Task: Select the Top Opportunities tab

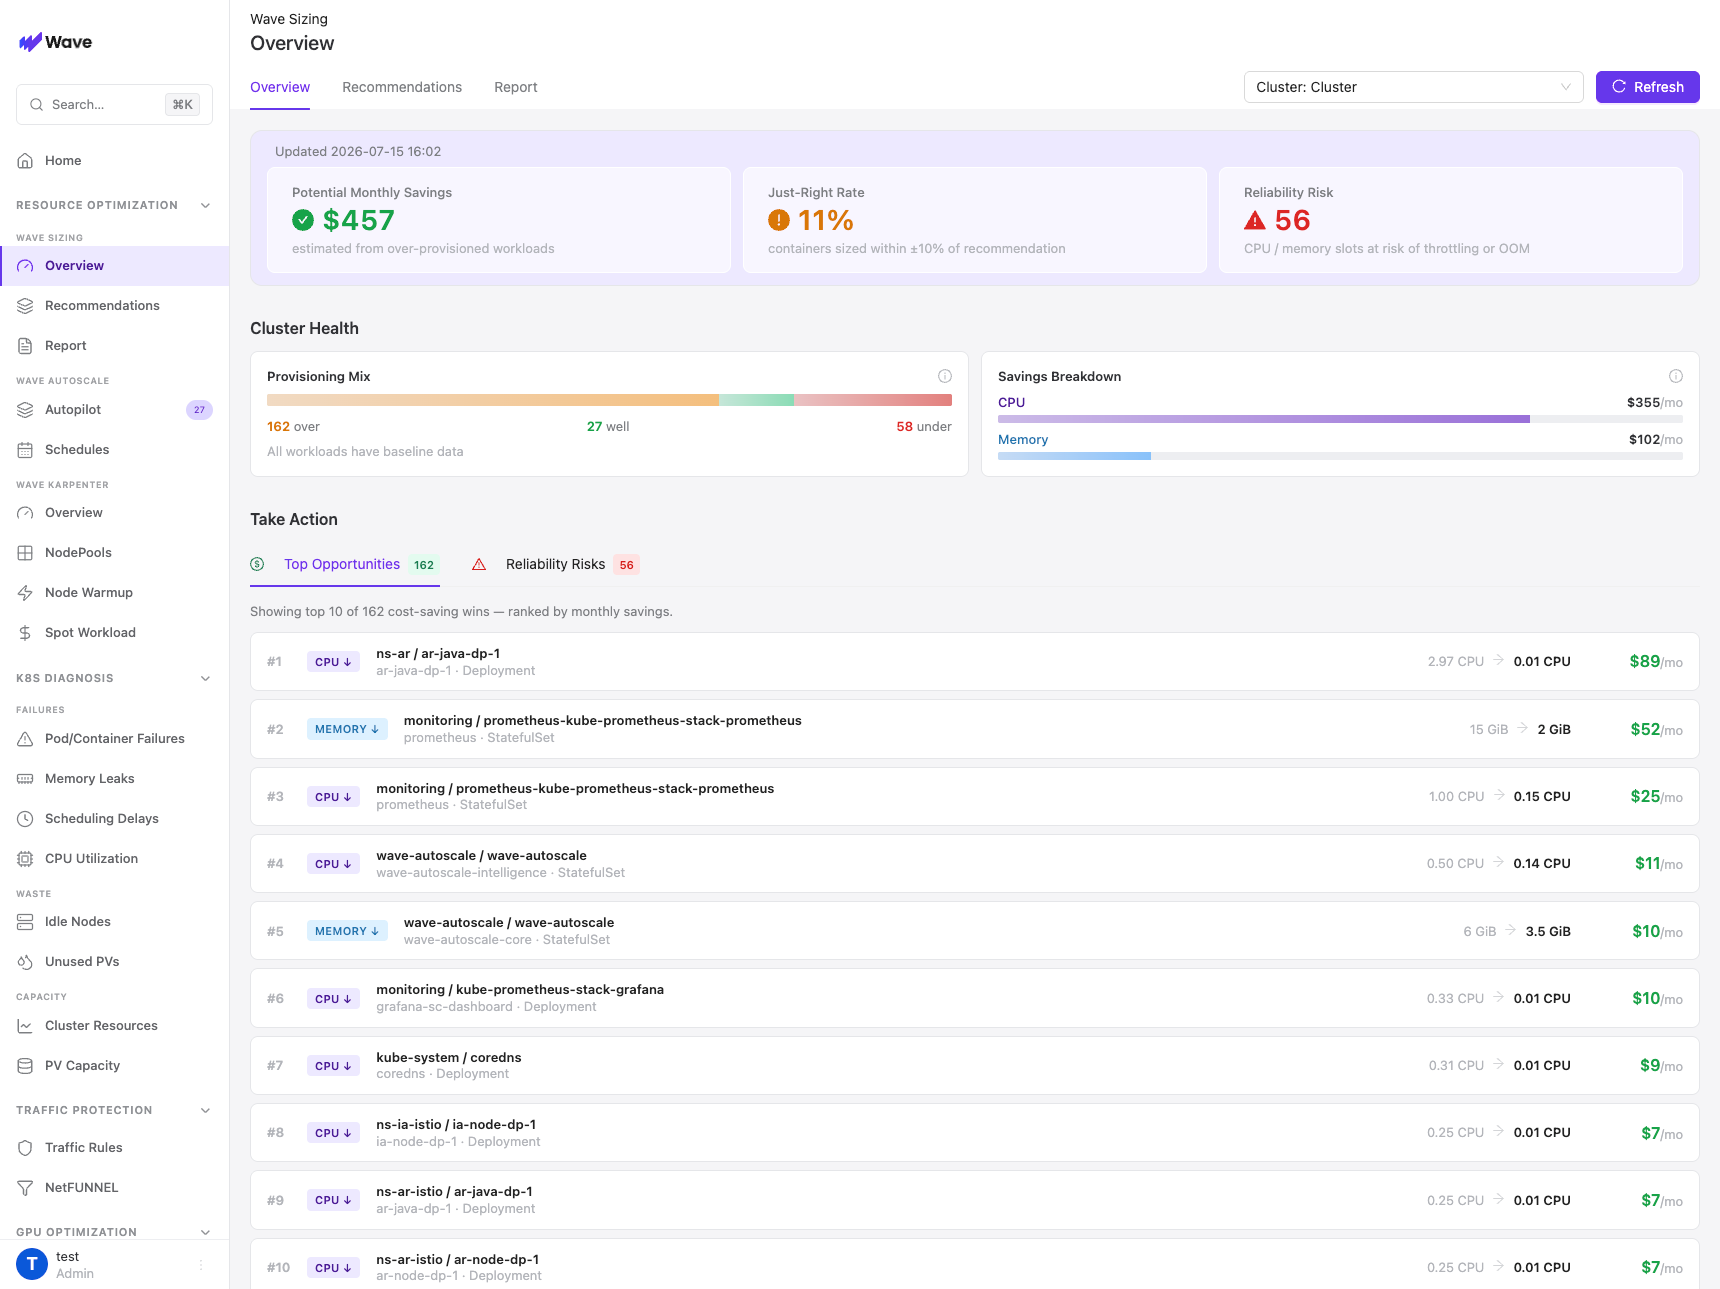Action: (344, 564)
